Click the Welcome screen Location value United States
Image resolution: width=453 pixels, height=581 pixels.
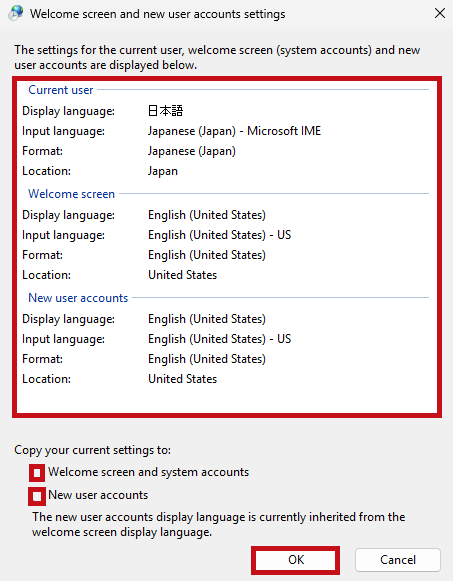click(x=183, y=275)
